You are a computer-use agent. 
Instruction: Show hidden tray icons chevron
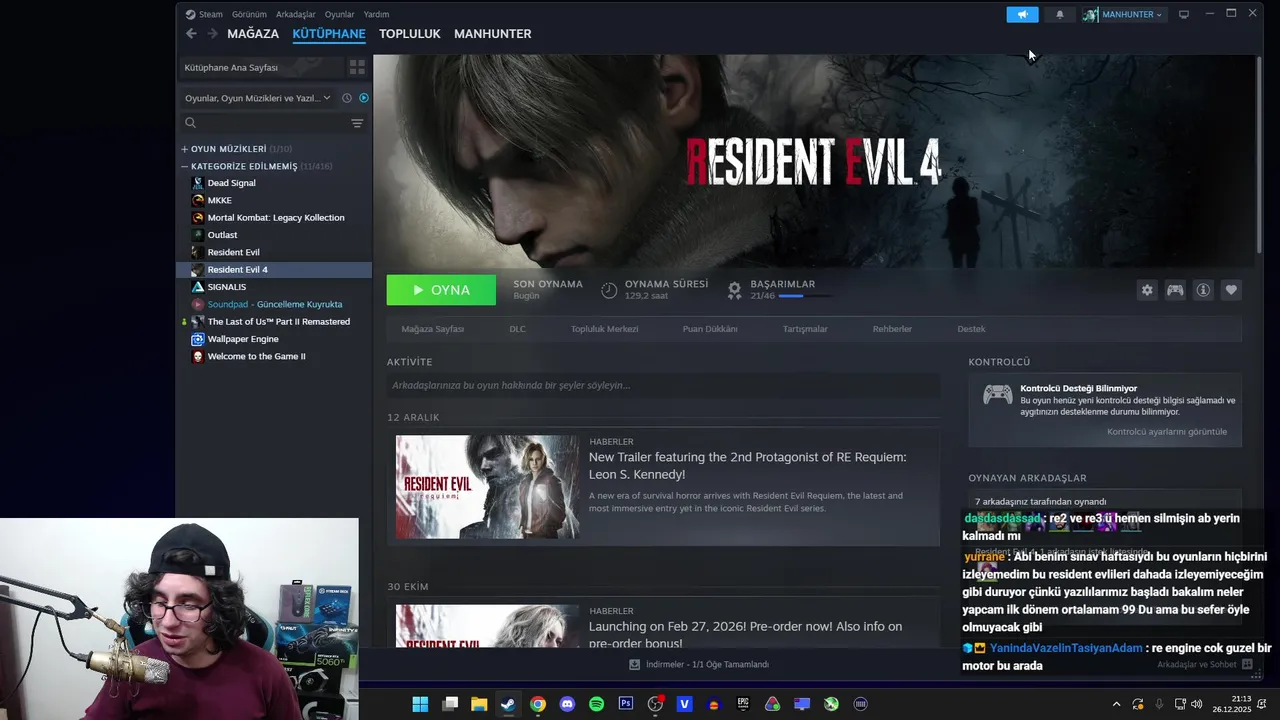(1116, 704)
